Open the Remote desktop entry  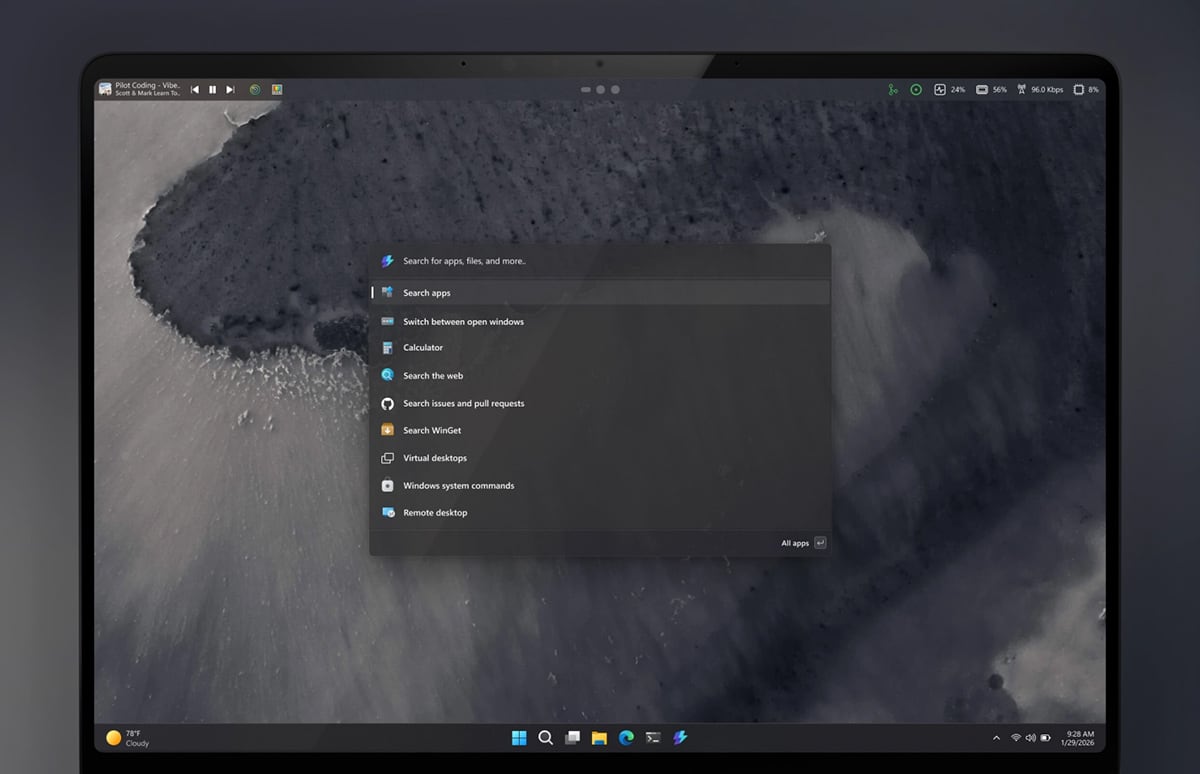pyautogui.click(x=600, y=512)
